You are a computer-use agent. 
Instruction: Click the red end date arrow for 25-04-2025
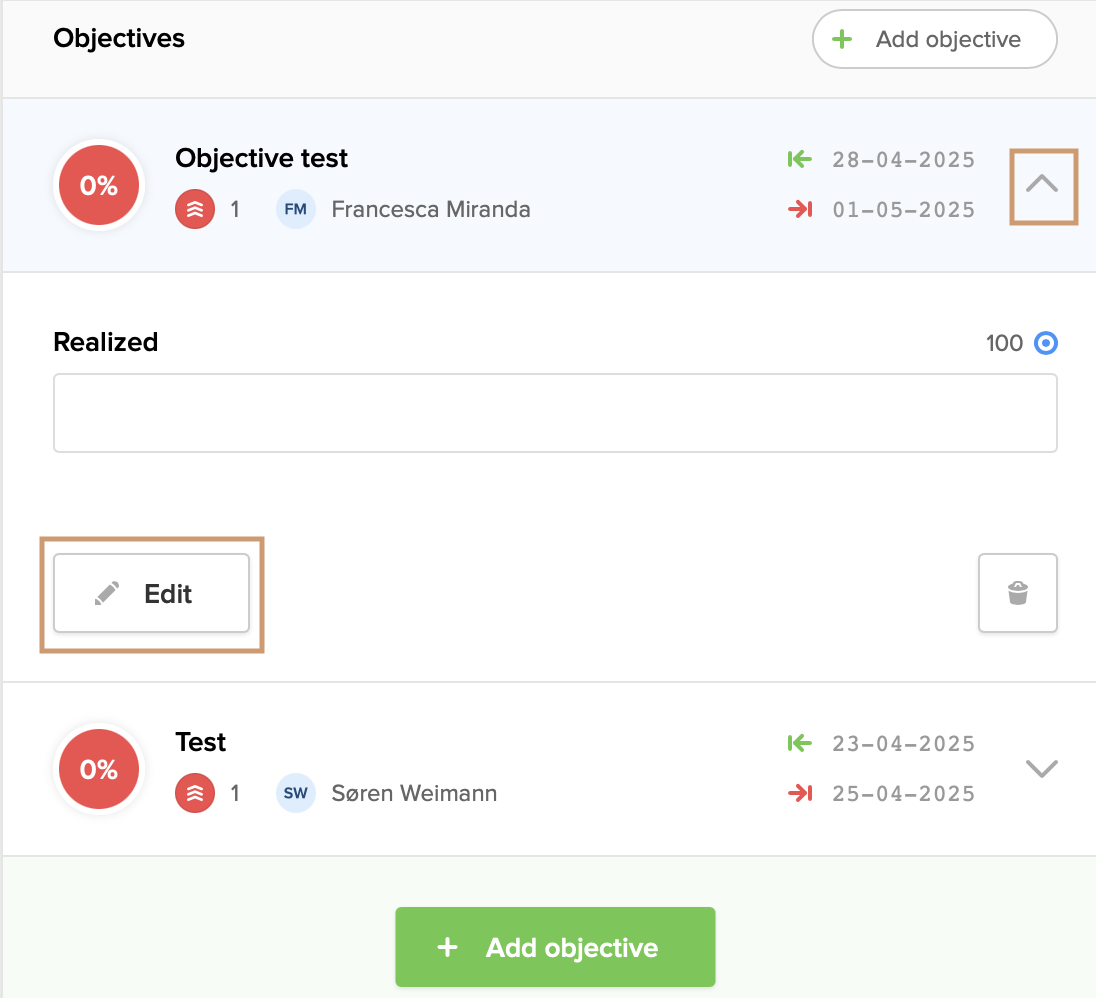799,794
